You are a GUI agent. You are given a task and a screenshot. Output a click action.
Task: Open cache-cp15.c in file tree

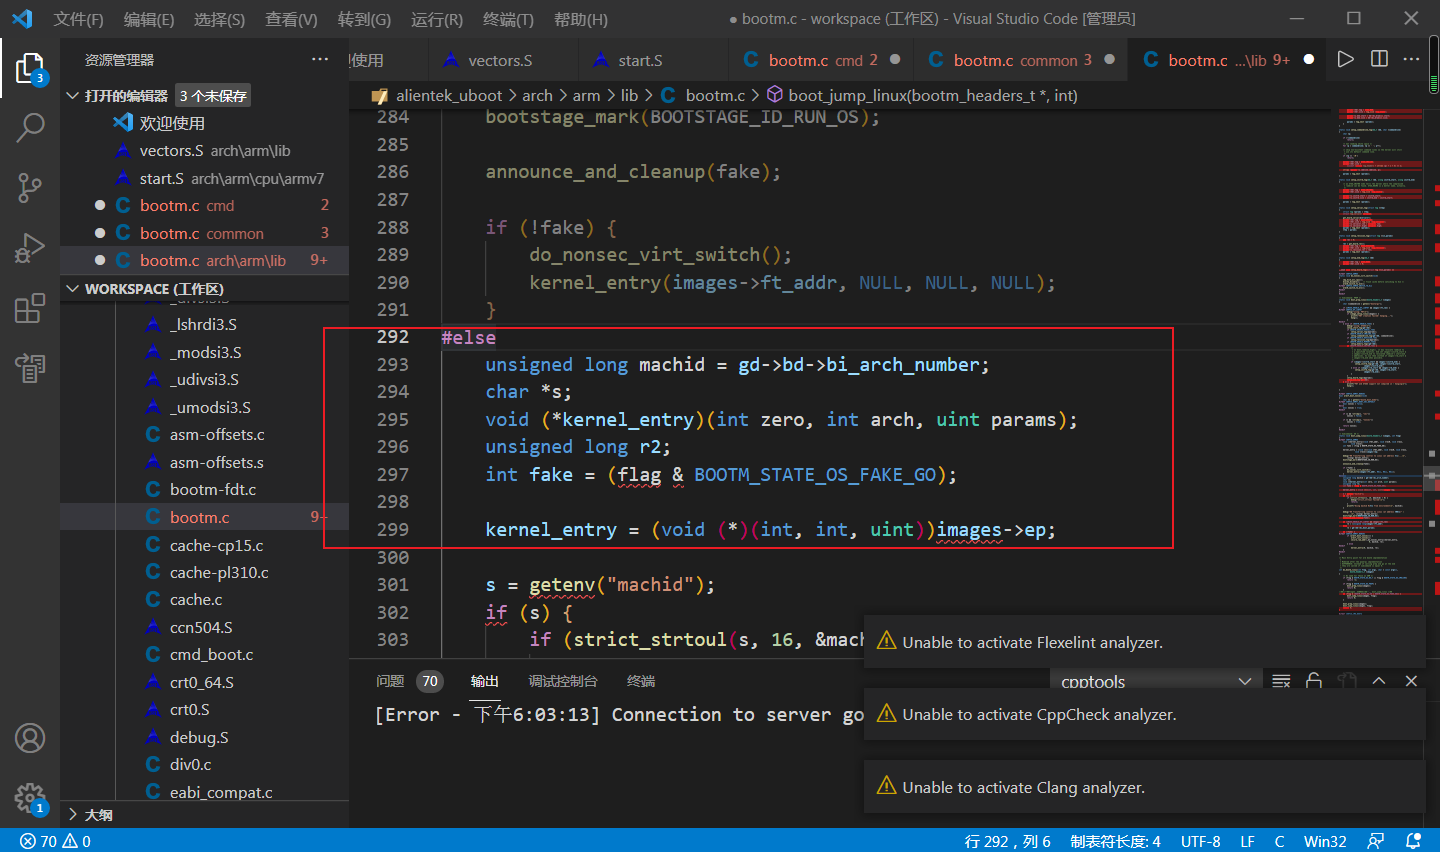point(205,545)
